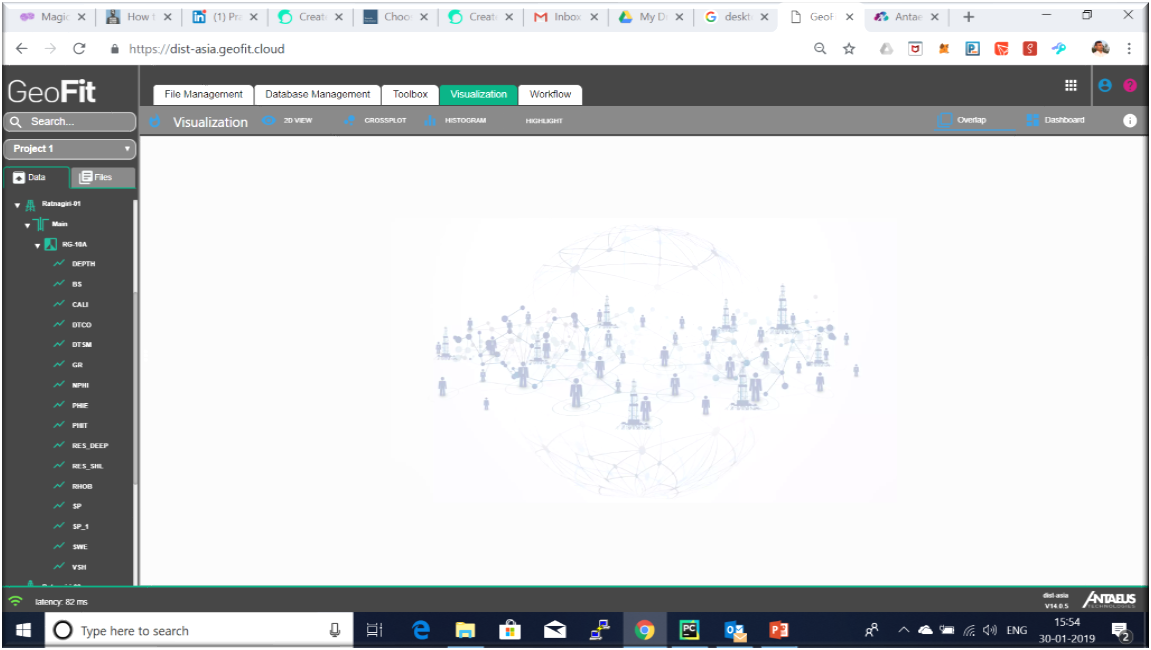Screen dimensions: 1151x650
Task: Select the PHIT curve
Action: 80,425
